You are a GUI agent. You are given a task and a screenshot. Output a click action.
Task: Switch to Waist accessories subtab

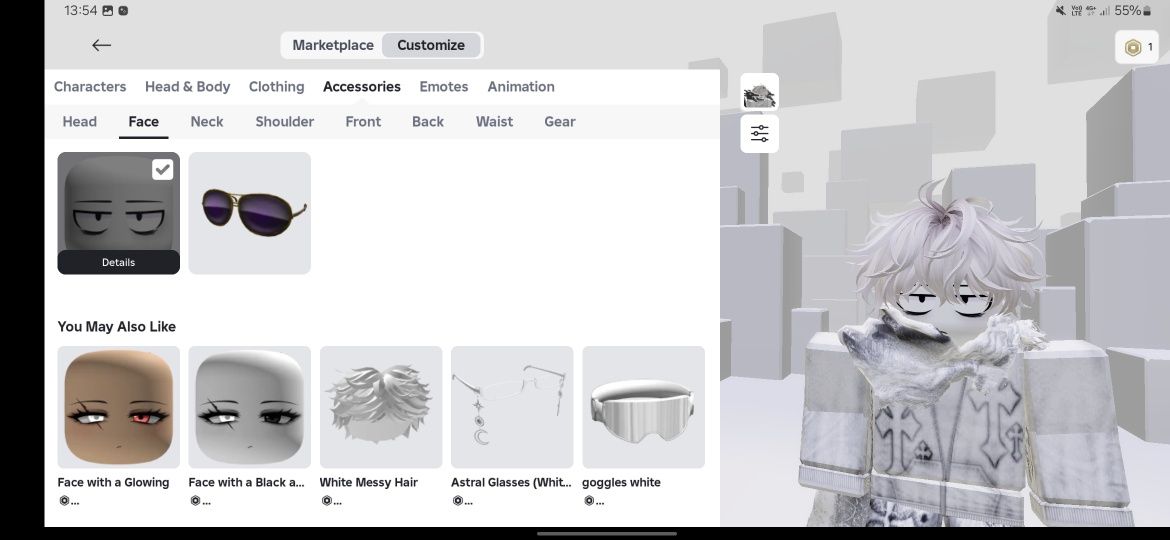pyautogui.click(x=494, y=122)
